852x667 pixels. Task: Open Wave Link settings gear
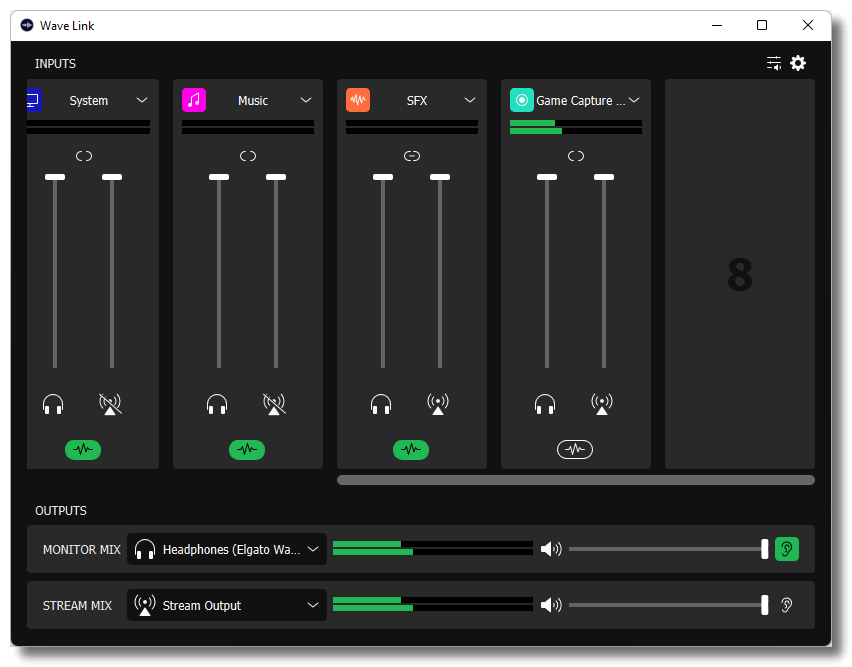pyautogui.click(x=798, y=63)
